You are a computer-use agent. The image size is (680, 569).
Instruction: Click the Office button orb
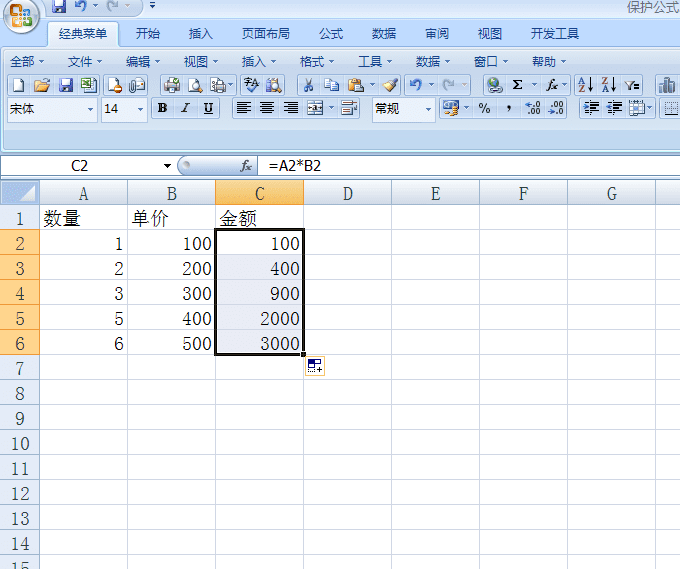pyautogui.click(x=21, y=16)
